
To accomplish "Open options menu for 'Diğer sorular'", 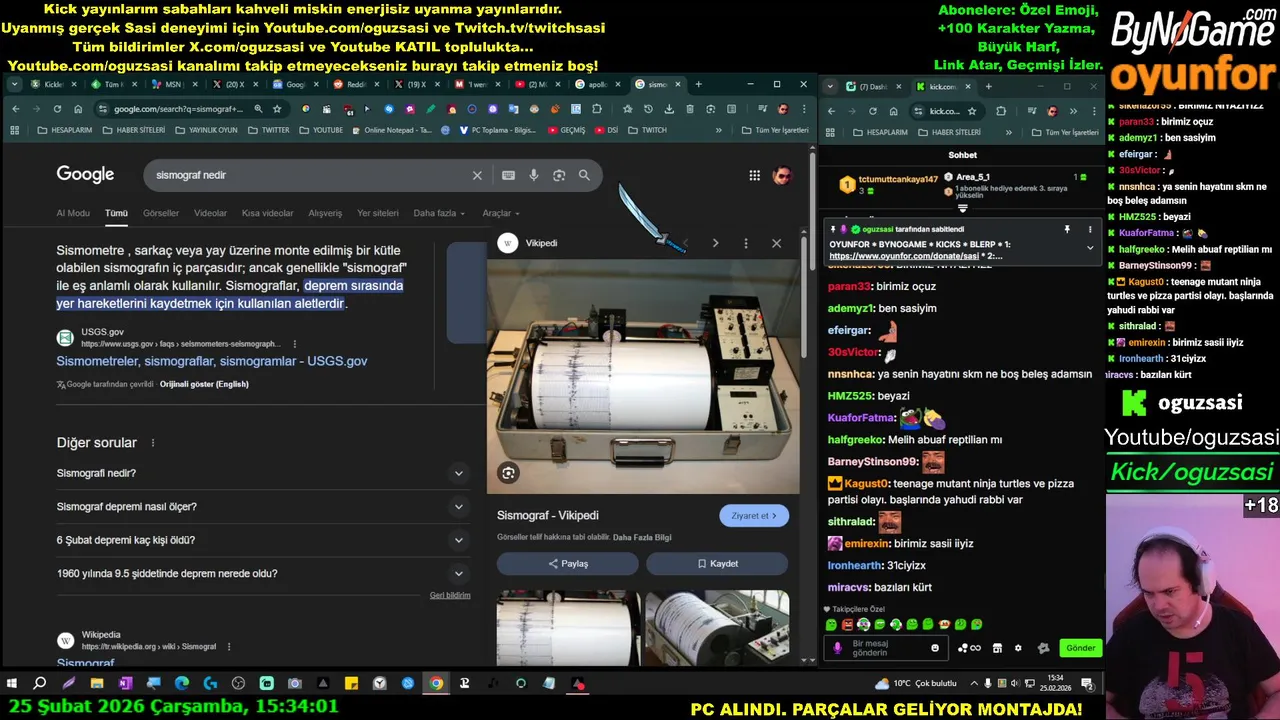I will click(153, 443).
